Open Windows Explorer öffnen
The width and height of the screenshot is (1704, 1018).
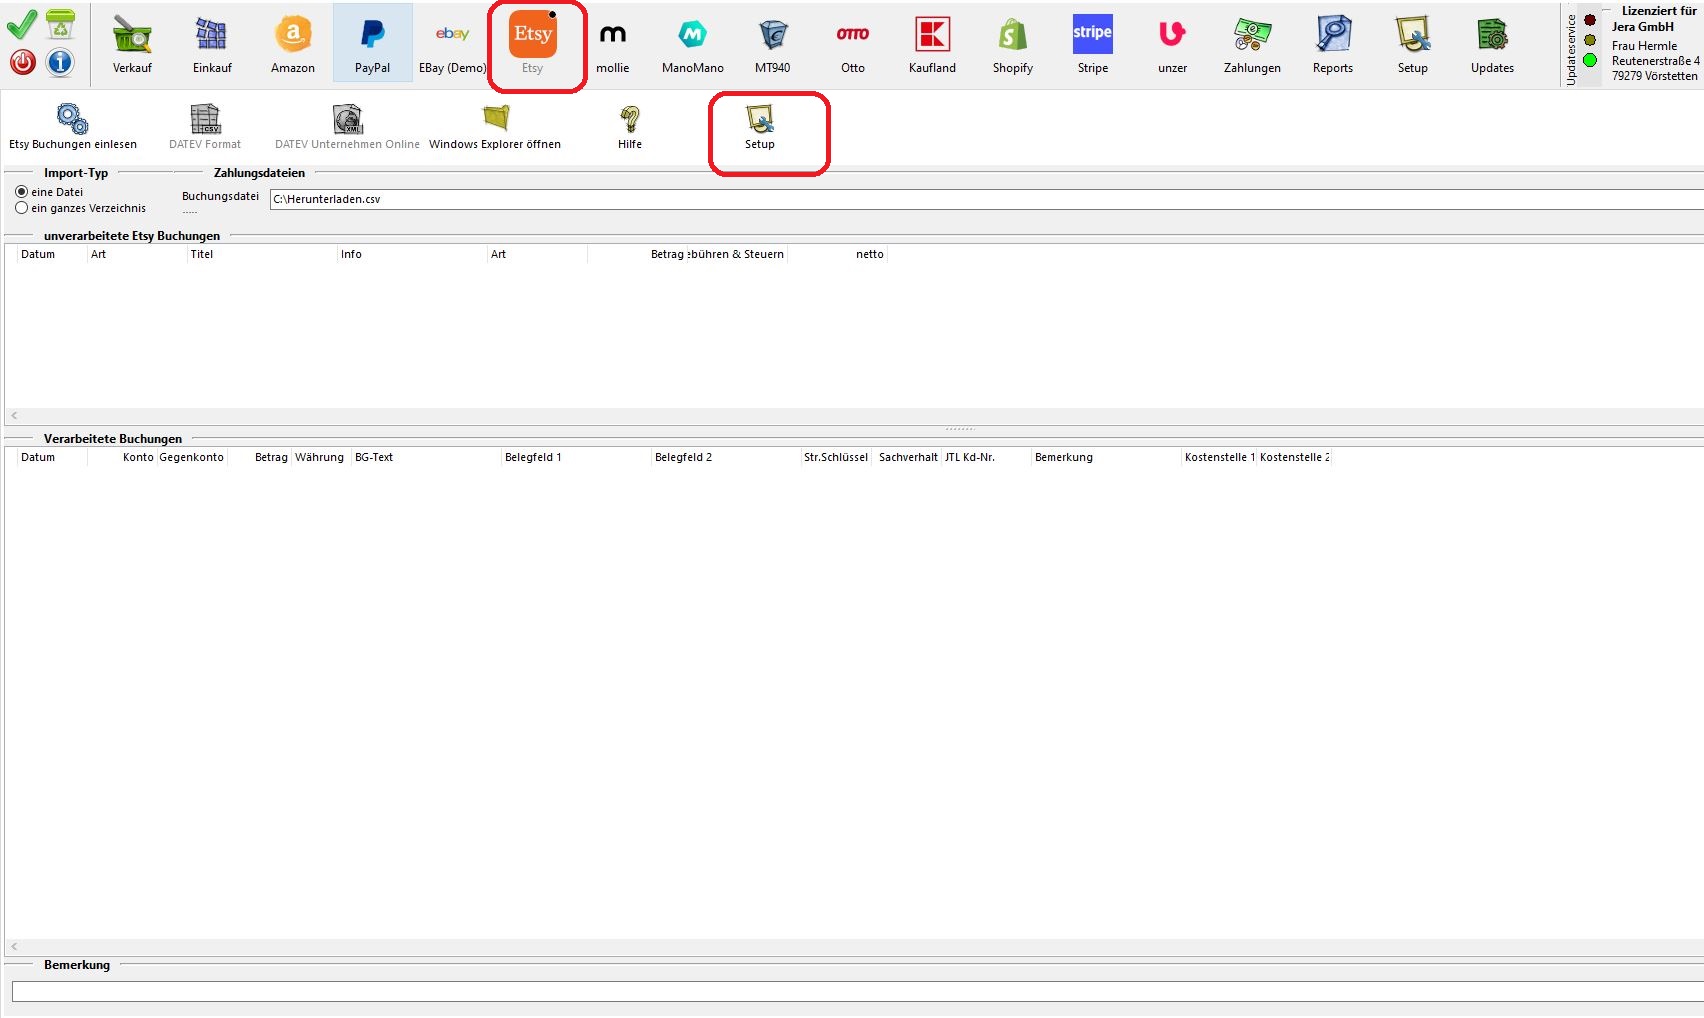(495, 126)
